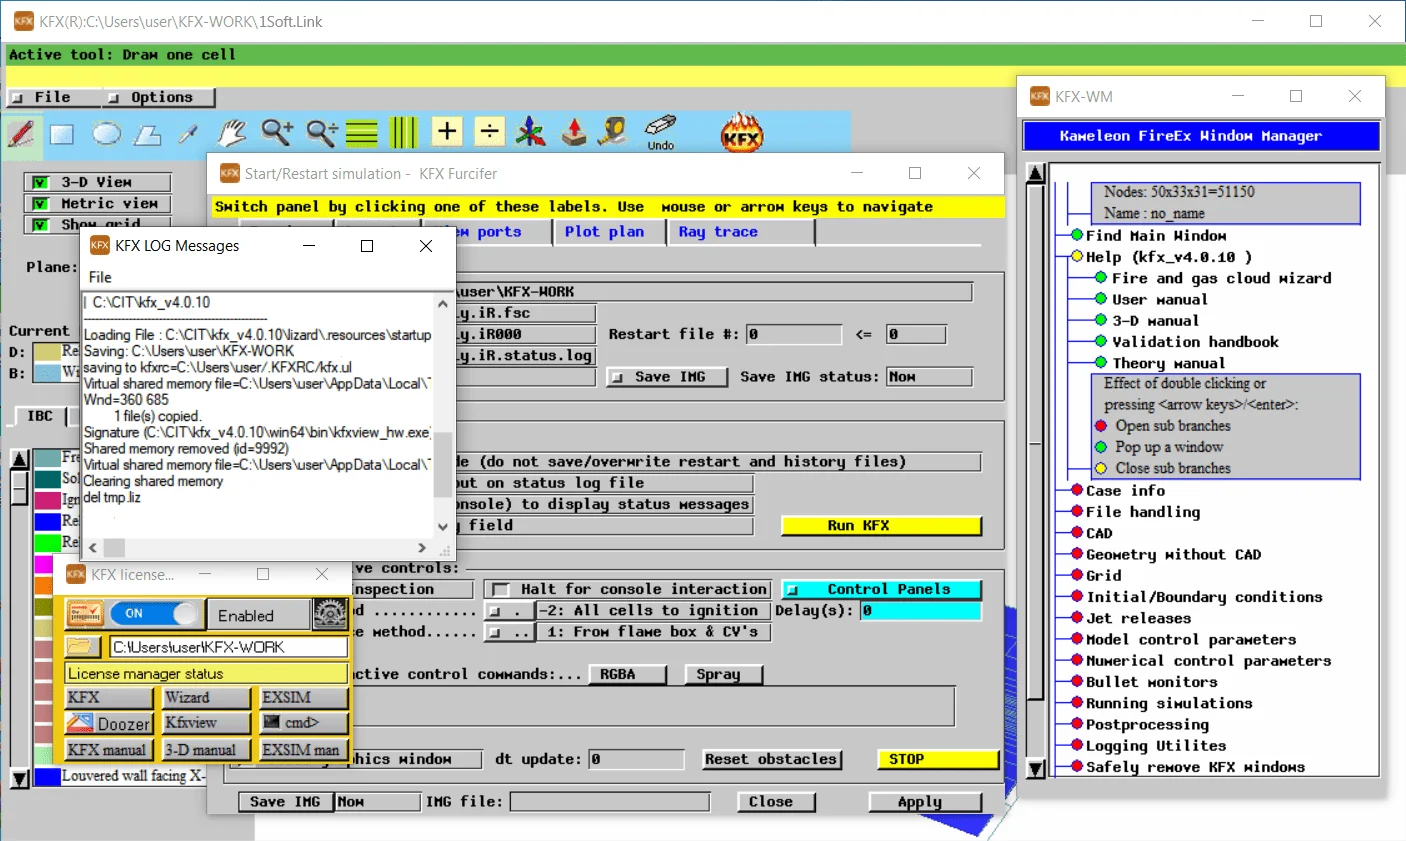
Task: Toggle the Metric view checkbox
Action: (x=40, y=203)
